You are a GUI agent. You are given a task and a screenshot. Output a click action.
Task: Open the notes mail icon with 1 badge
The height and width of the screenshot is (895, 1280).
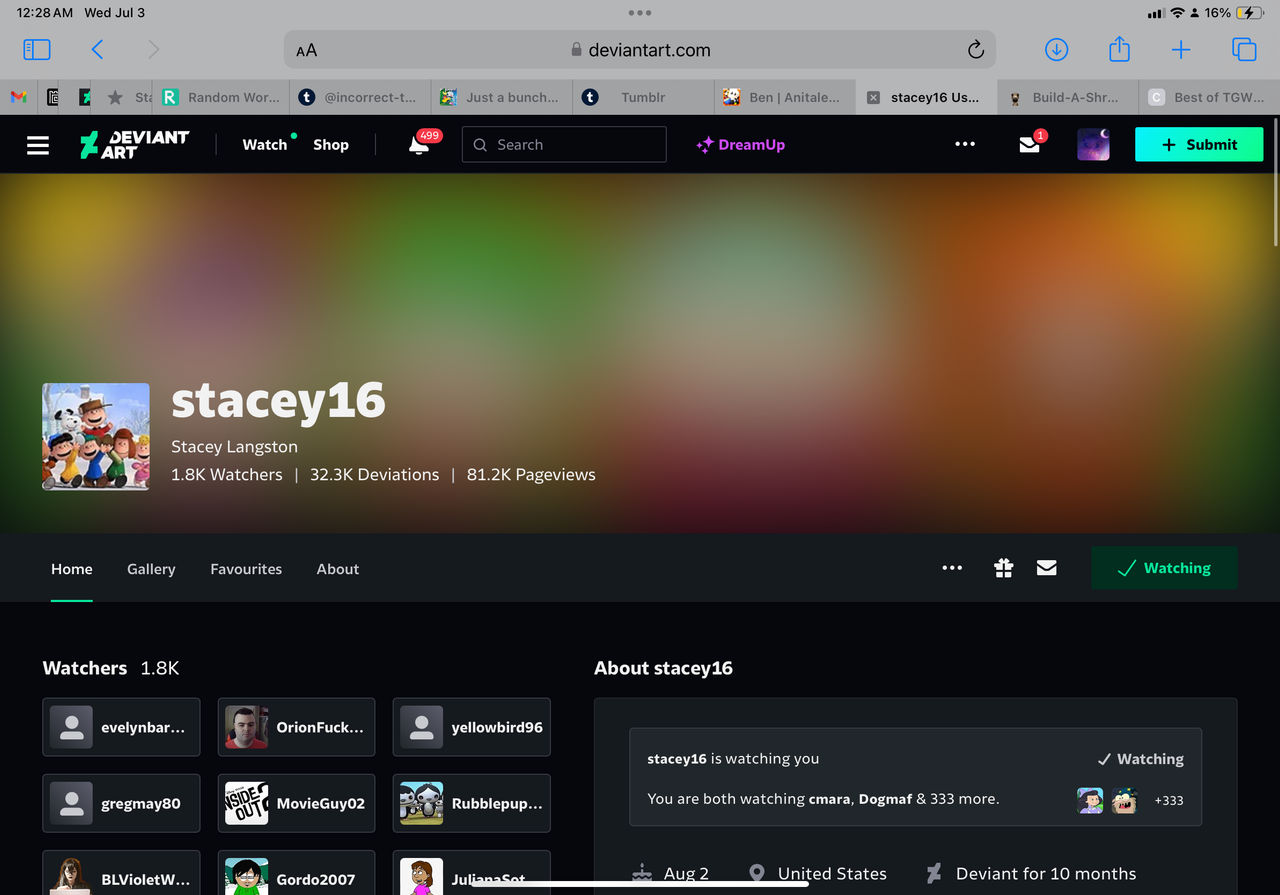(1031, 143)
